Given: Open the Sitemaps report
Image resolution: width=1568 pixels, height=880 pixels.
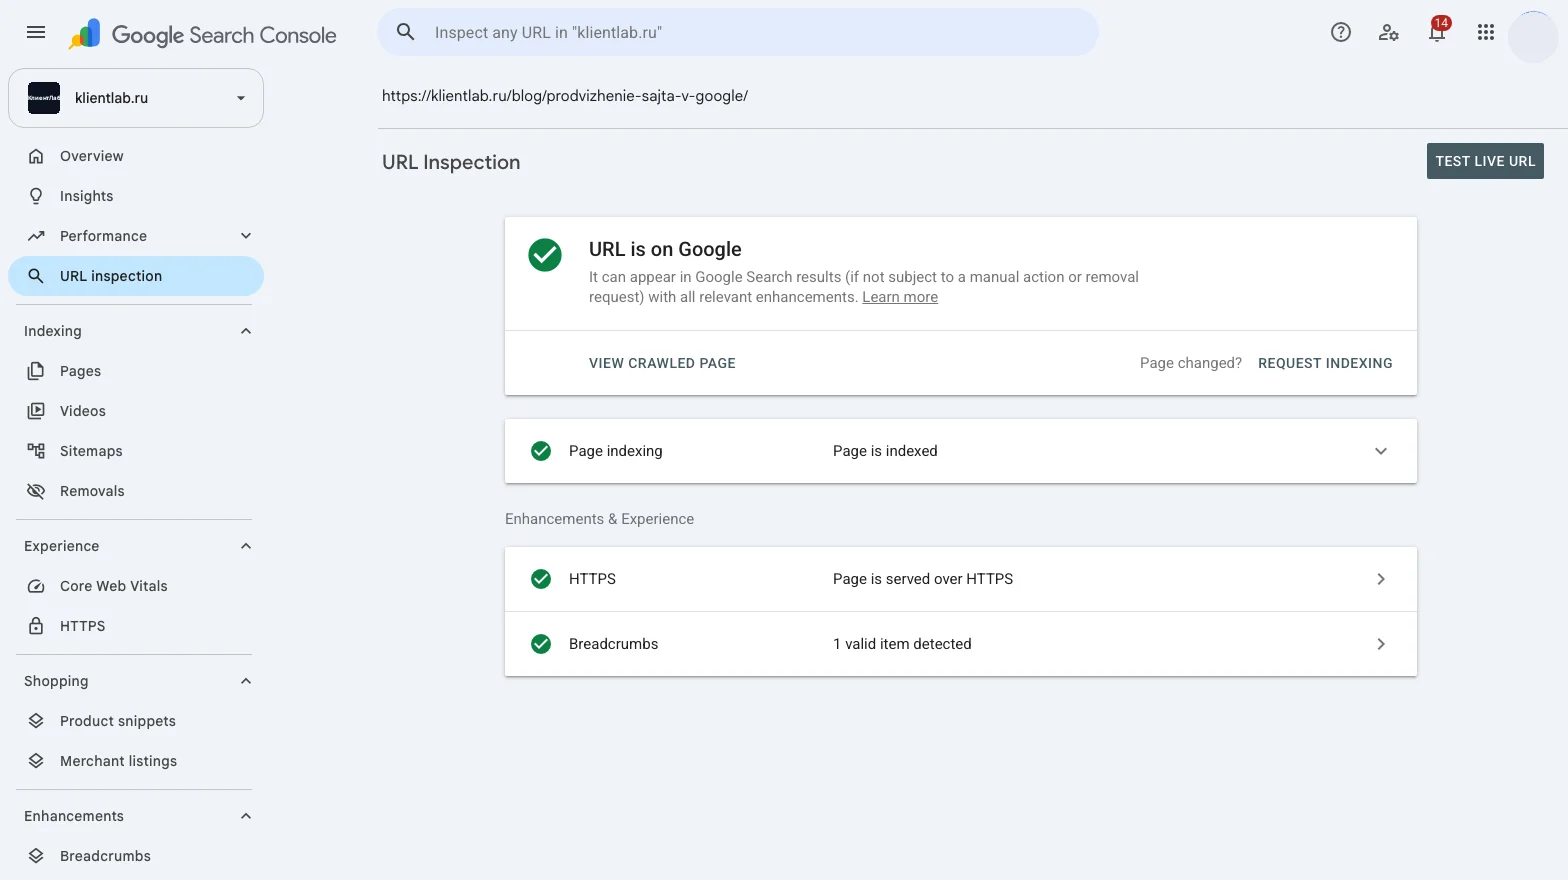Looking at the screenshot, I should tap(136, 451).
